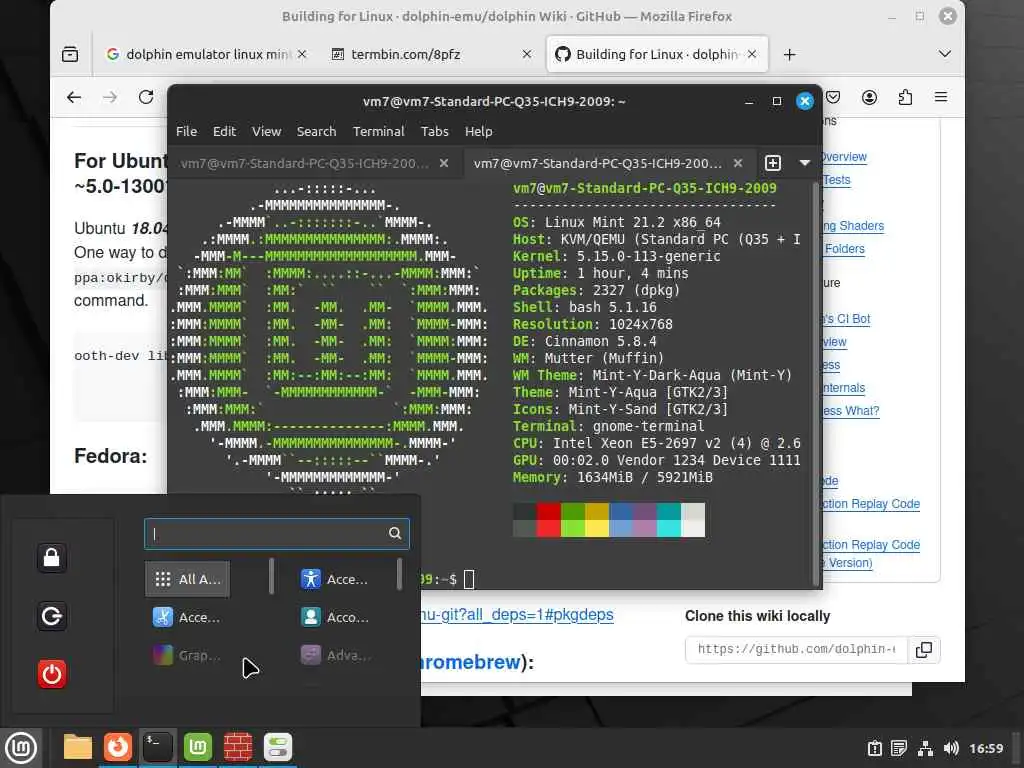Click the new terminal tab icon

click(x=773, y=163)
